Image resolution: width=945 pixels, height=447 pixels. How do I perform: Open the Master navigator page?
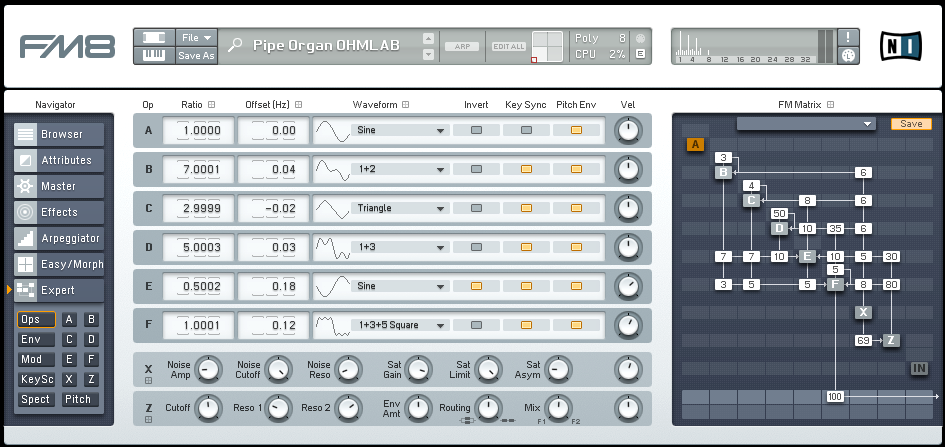click(x=59, y=186)
